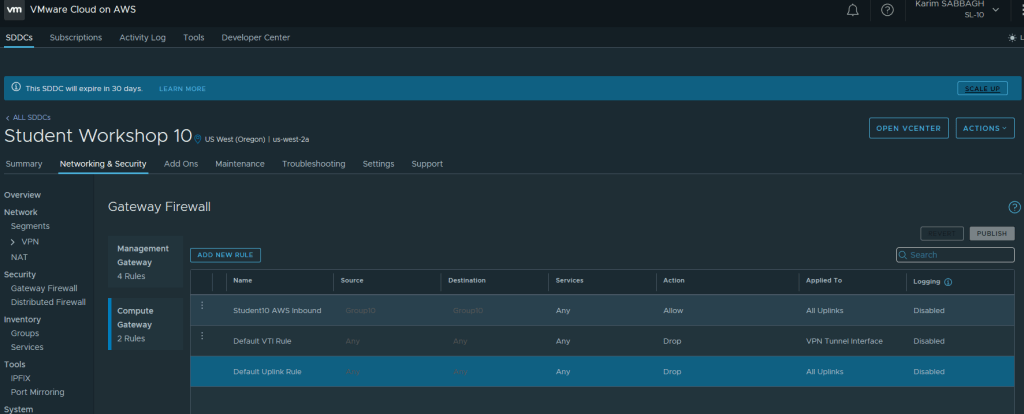Switch to the Troubleshooting tab

(x=313, y=164)
